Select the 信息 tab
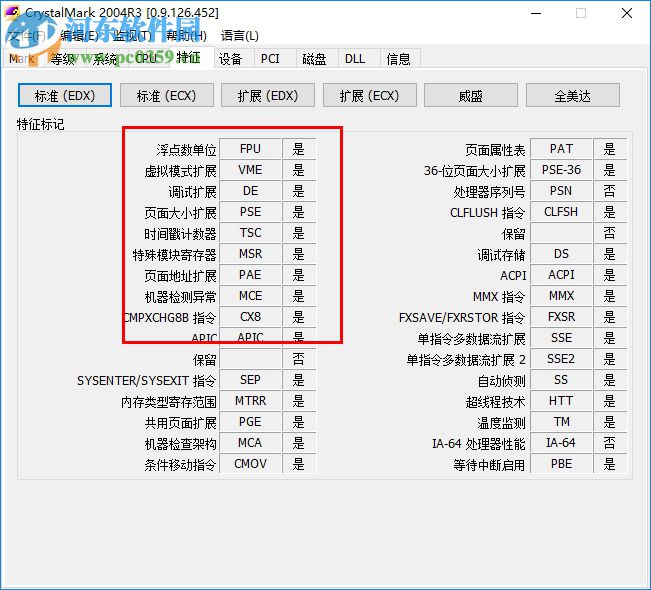651x590 pixels. tap(398, 59)
